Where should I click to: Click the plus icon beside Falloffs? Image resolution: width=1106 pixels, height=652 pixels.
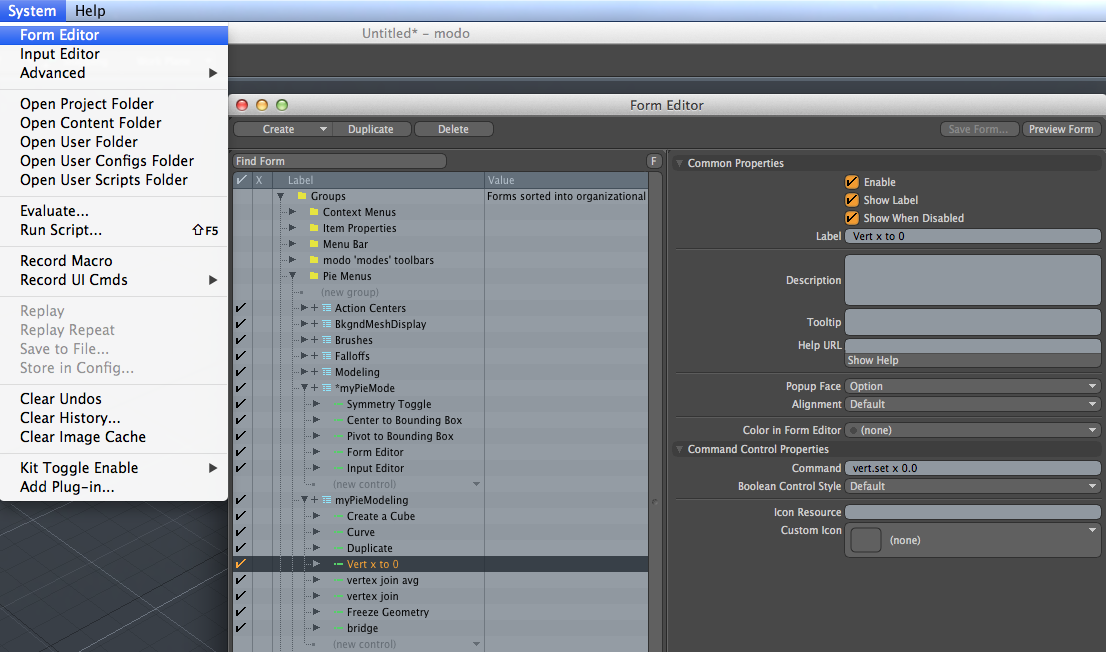point(315,356)
